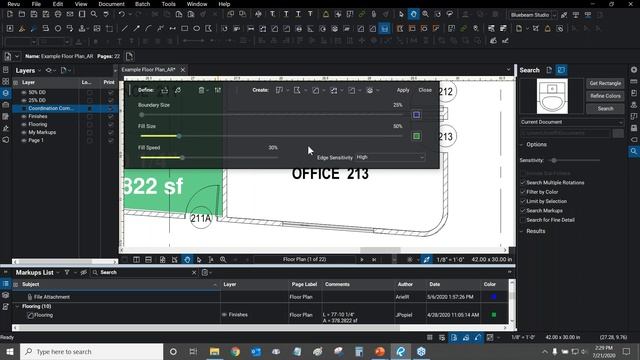Click the Email icon in the top toolbar

point(70,14)
